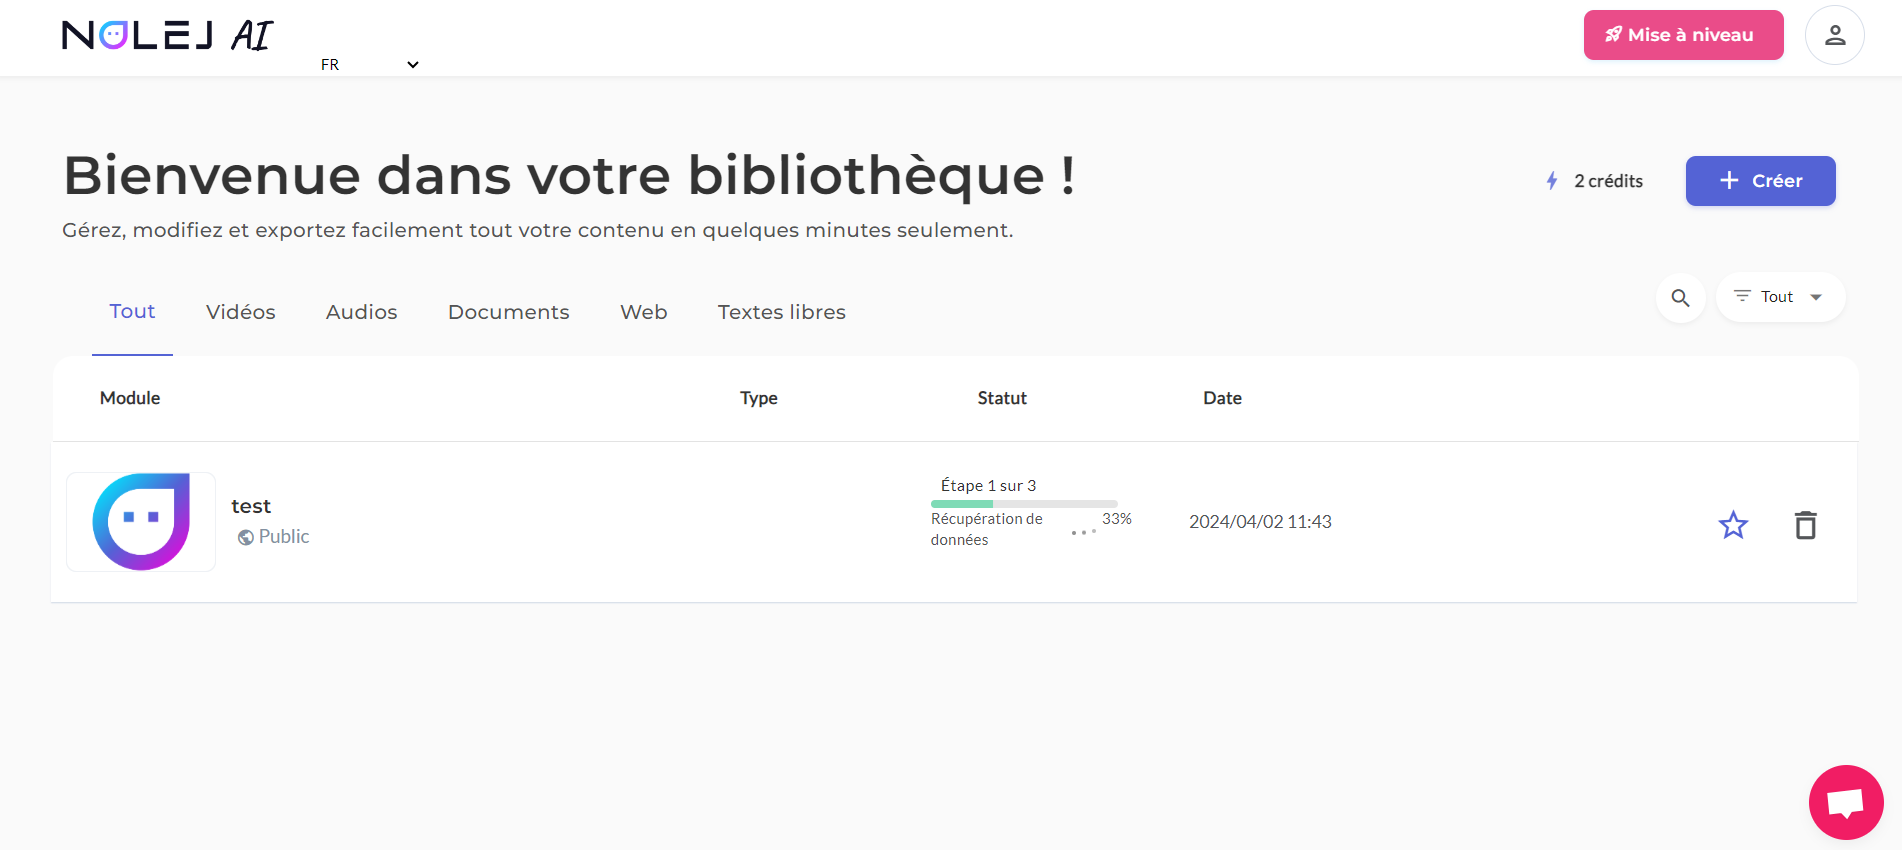The width and height of the screenshot is (1902, 850).
Task: Click the Mise à niveau upgrade button
Action: click(1683, 35)
